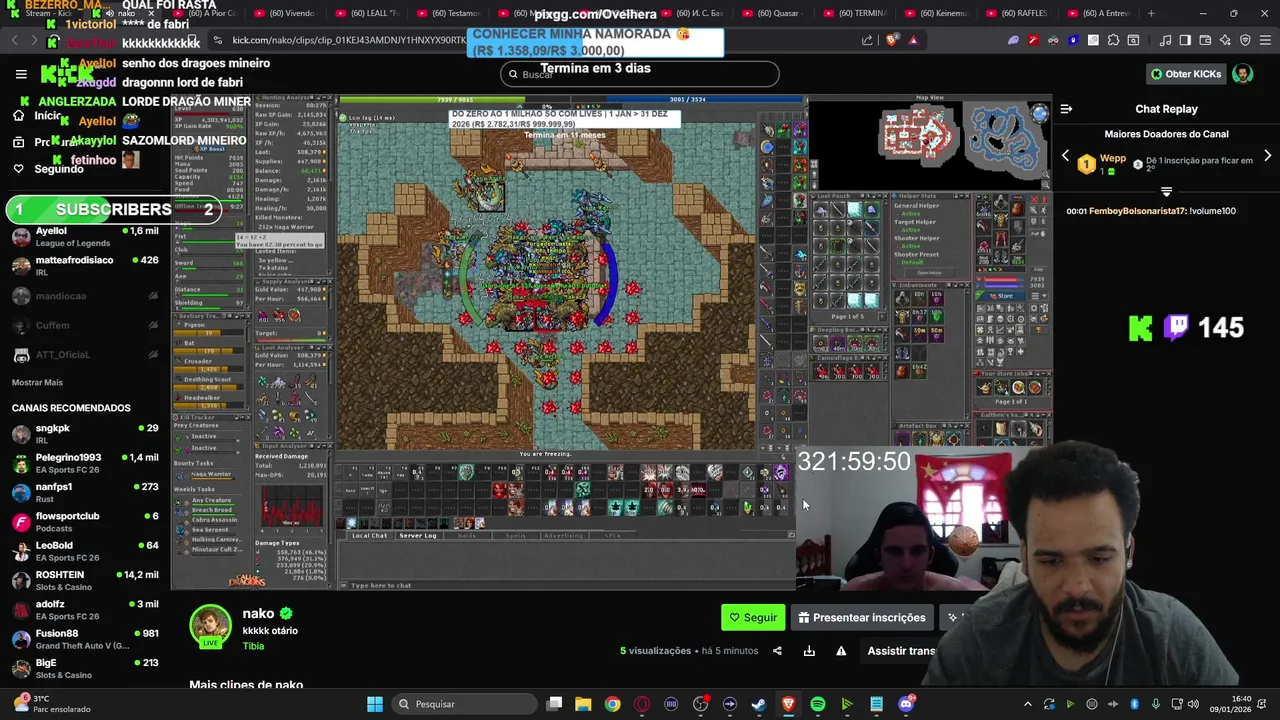Screen dimensions: 1280x720
Task: Open Fusion88 recommended channel
Action: pyautogui.click(x=85, y=639)
